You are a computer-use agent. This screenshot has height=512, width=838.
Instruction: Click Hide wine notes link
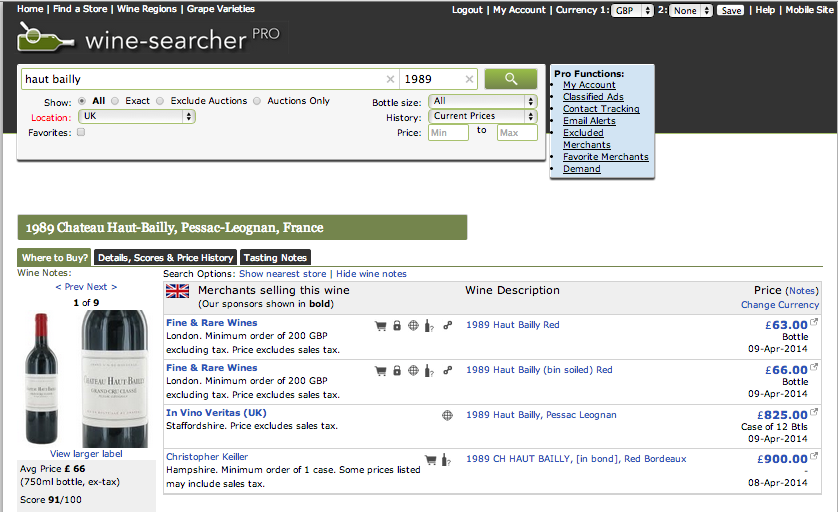coord(371,274)
